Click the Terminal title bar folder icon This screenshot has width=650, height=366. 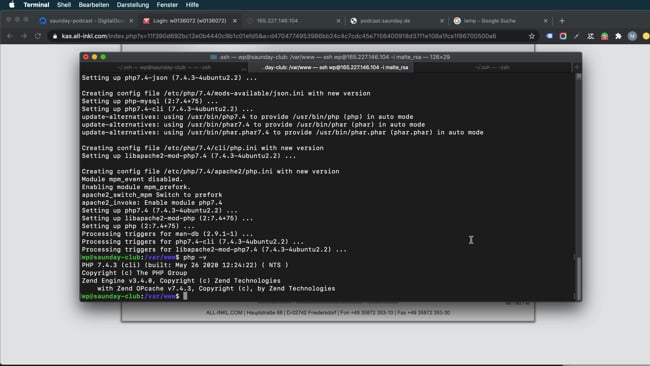(x=213, y=57)
